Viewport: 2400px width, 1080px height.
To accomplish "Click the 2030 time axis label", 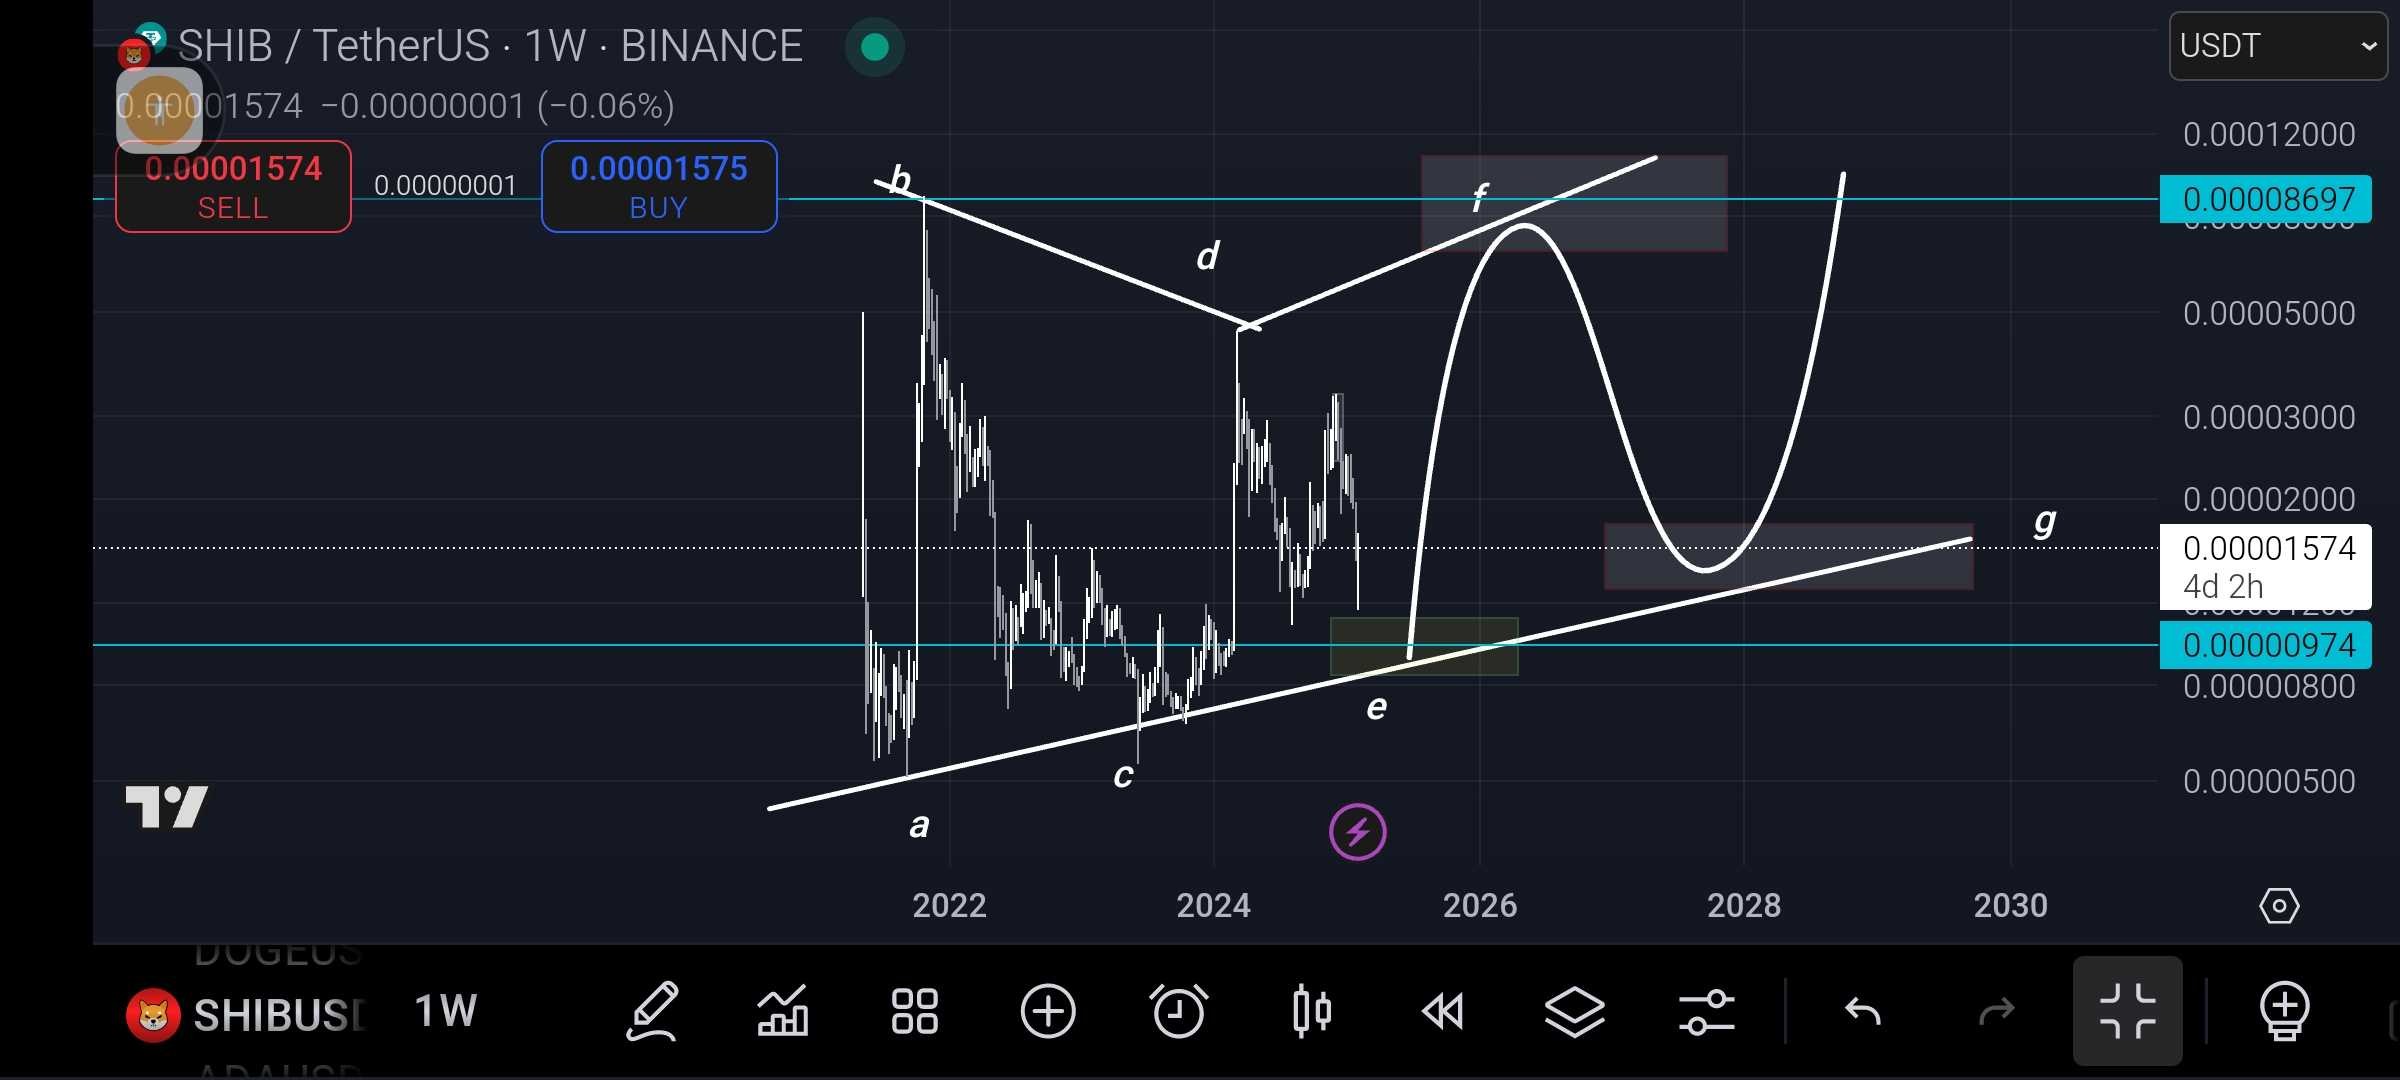I will [2010, 906].
